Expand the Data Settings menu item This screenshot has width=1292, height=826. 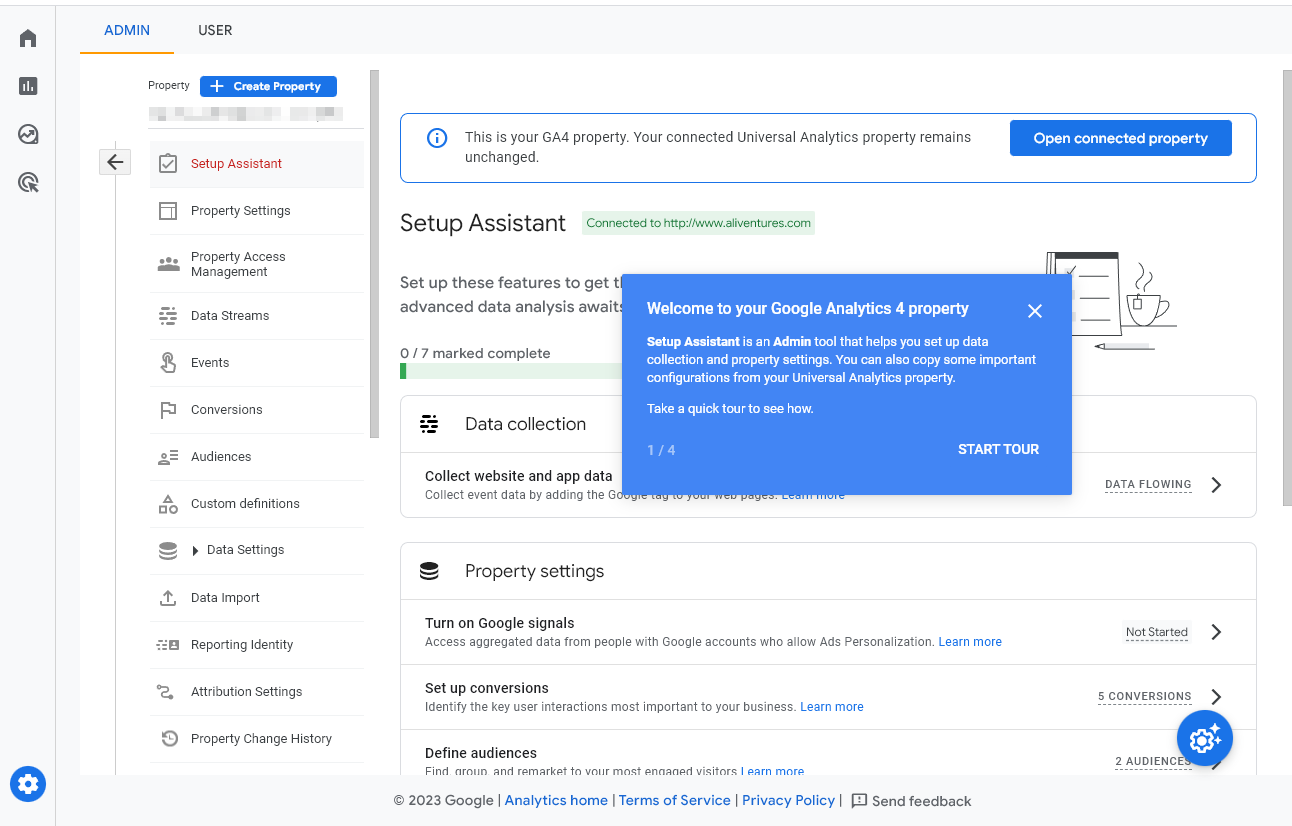click(x=245, y=550)
